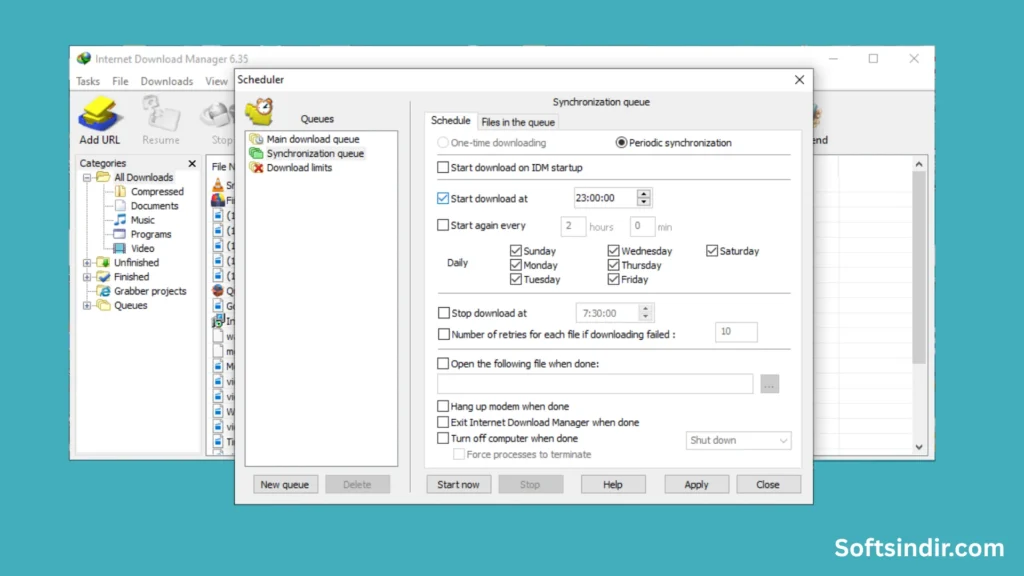Switch to Files in the queue tab

tap(517, 122)
